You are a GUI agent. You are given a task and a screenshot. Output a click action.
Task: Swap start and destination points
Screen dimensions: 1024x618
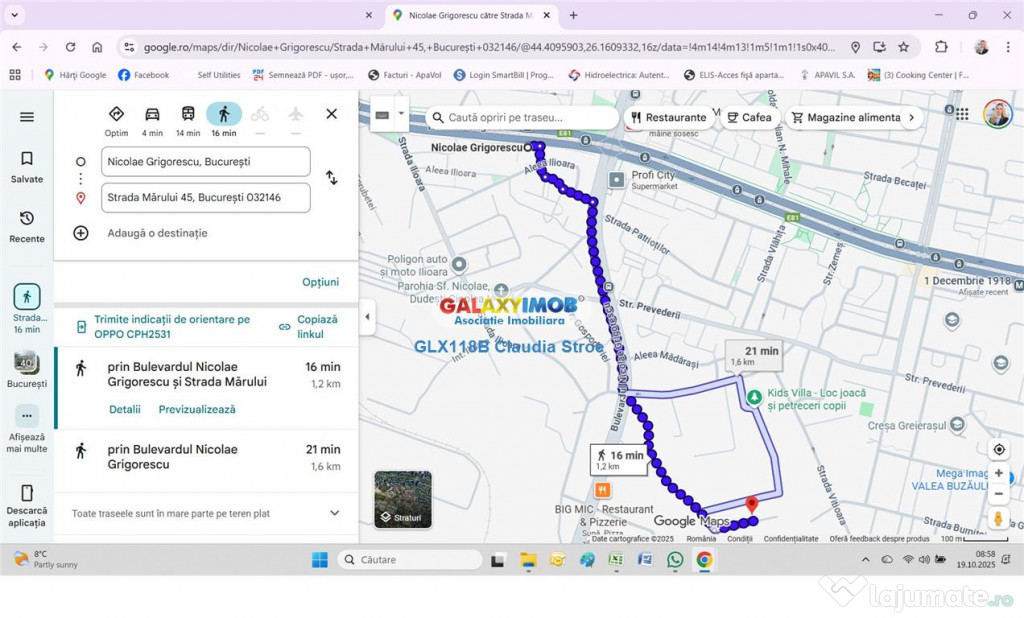(x=331, y=178)
